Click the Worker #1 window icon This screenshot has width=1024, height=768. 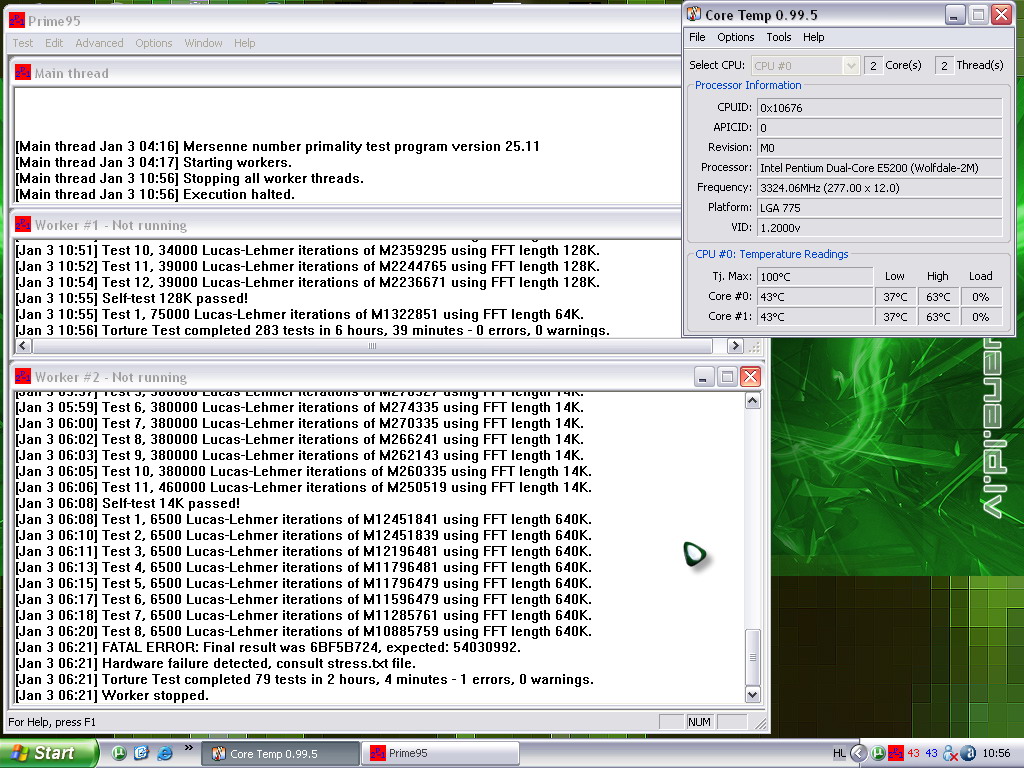pyautogui.click(x=23, y=225)
